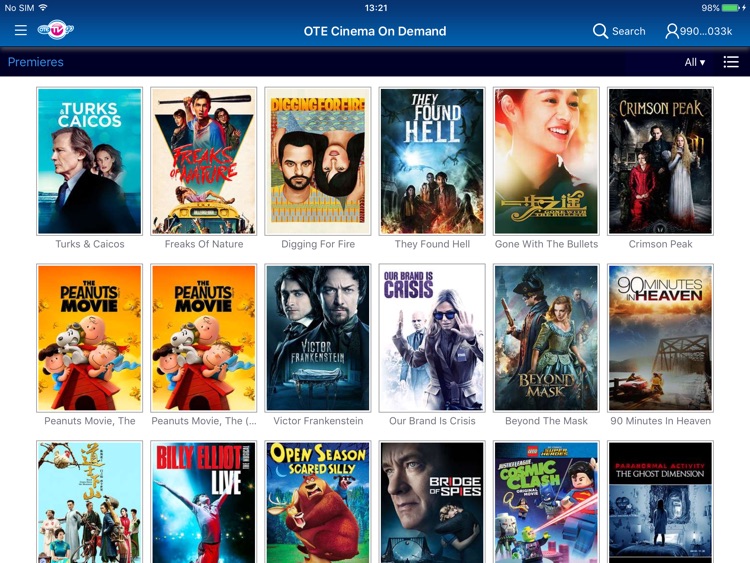Image resolution: width=750 pixels, height=563 pixels.
Task: Tap the OTE TV logo
Action: [56, 30]
